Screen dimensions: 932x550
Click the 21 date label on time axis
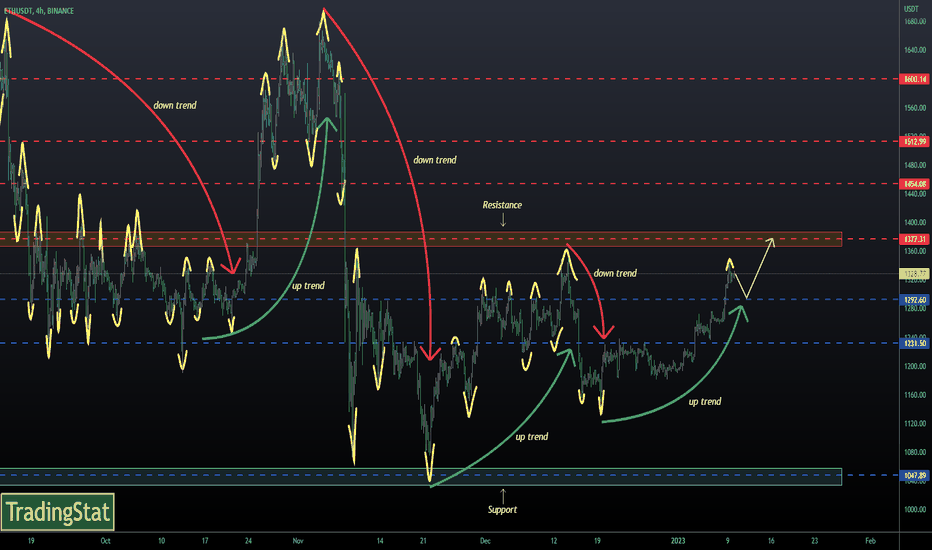point(423,541)
